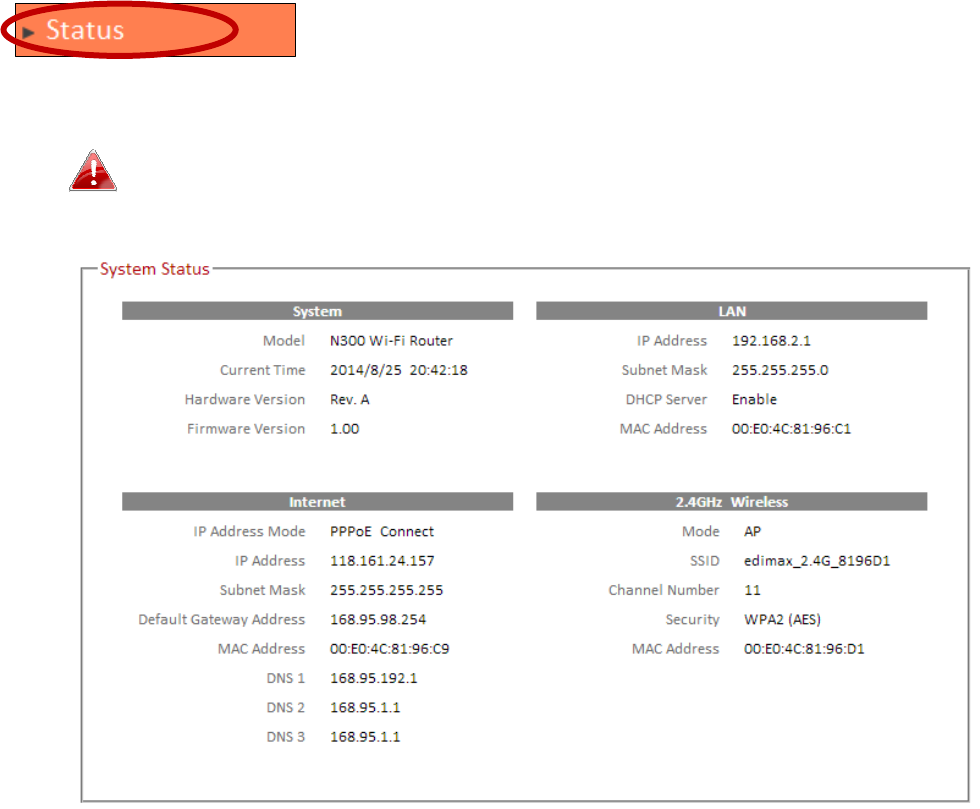
Task: Click Internet subnet mask 255.255.255.255
Action: [x=386, y=590]
